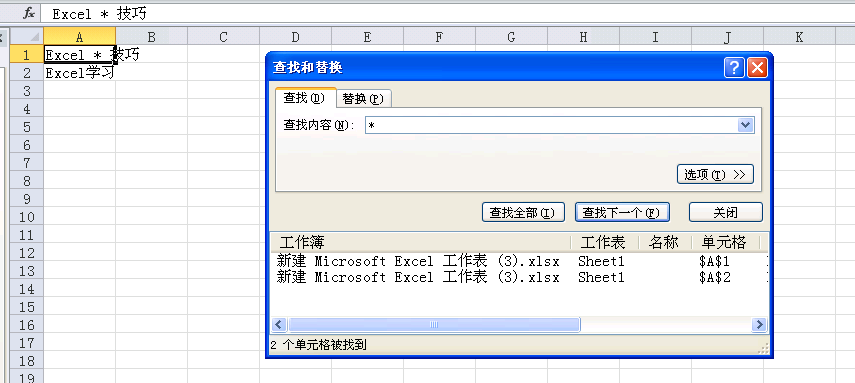The height and width of the screenshot is (383, 855).
Task: Click the horizontal scrollbar left arrow in results
Action: coord(279,325)
